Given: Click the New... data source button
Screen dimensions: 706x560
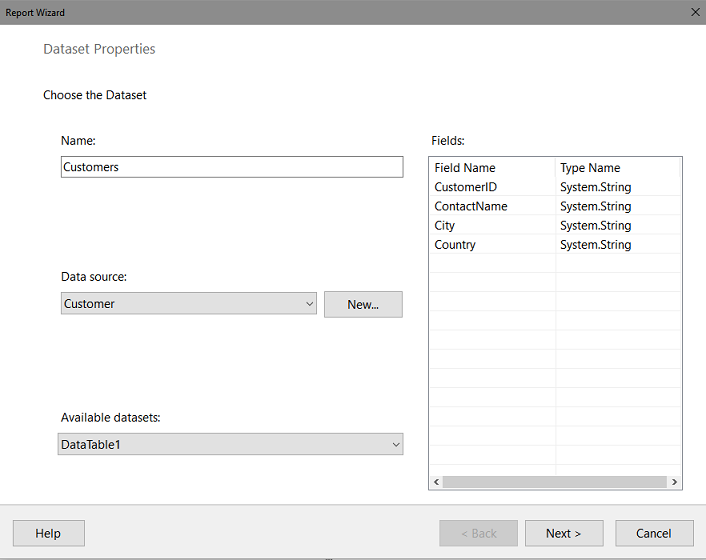Looking at the screenshot, I should 363,304.
